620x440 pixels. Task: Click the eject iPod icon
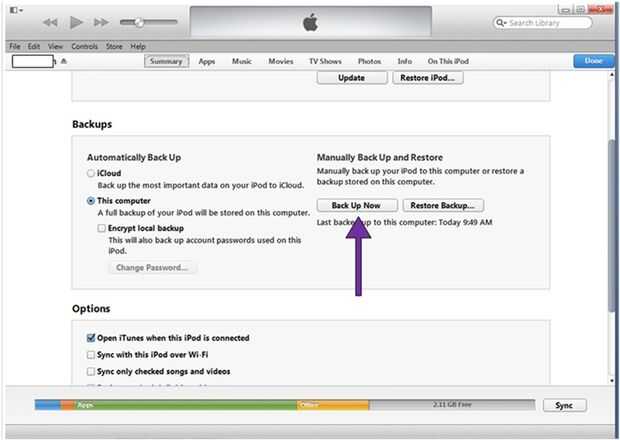tap(64, 61)
